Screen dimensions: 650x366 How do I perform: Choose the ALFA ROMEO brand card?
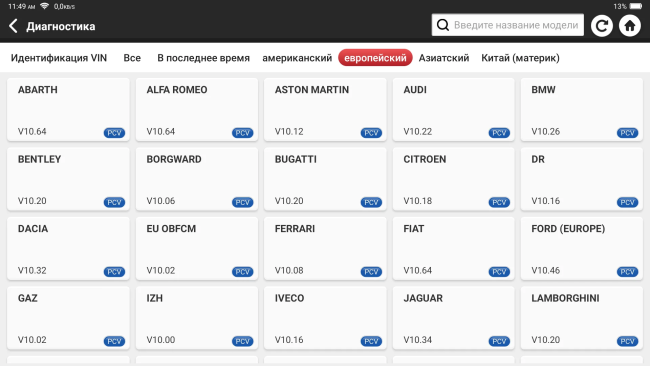click(197, 109)
